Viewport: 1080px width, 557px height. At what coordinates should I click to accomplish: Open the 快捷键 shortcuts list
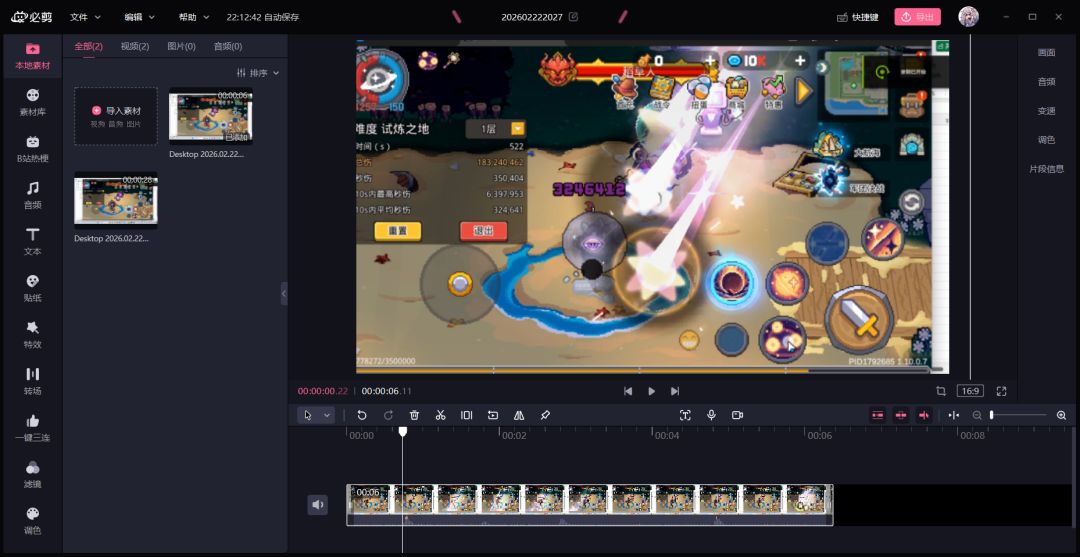tap(858, 17)
